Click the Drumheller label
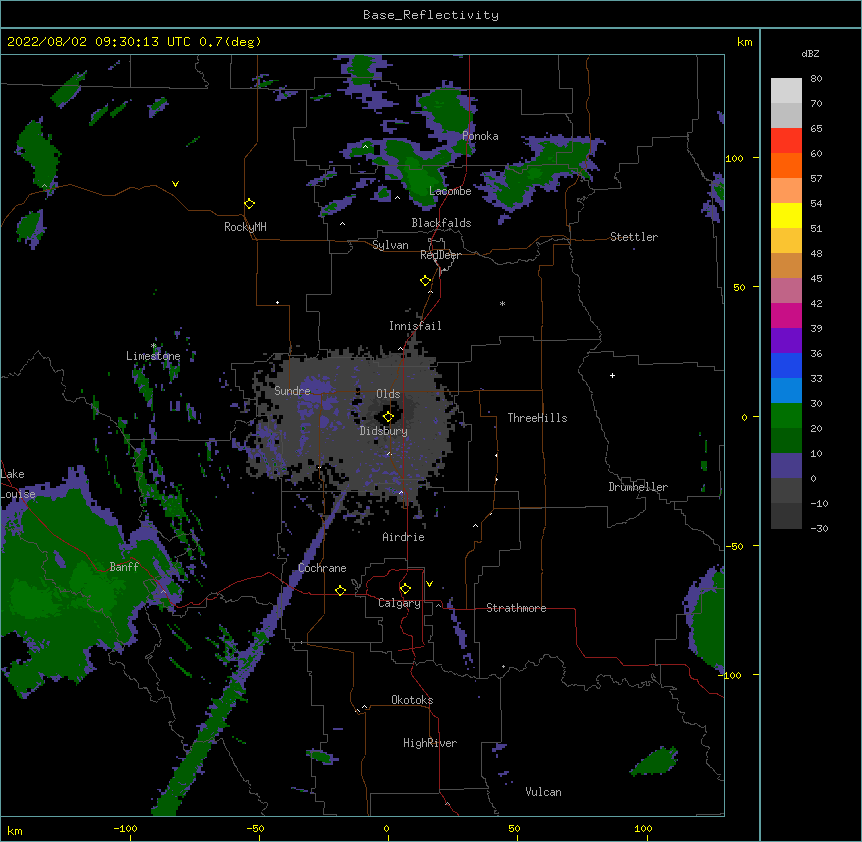Image resolution: width=862 pixels, height=842 pixels. pos(638,487)
